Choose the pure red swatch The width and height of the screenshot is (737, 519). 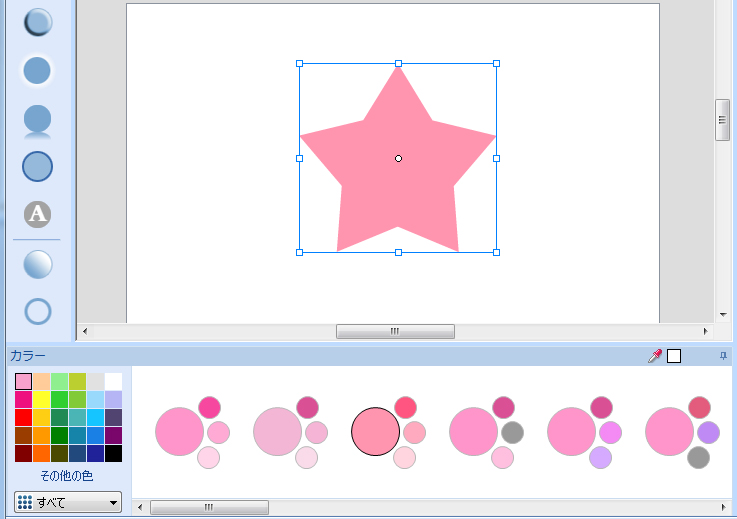24,417
